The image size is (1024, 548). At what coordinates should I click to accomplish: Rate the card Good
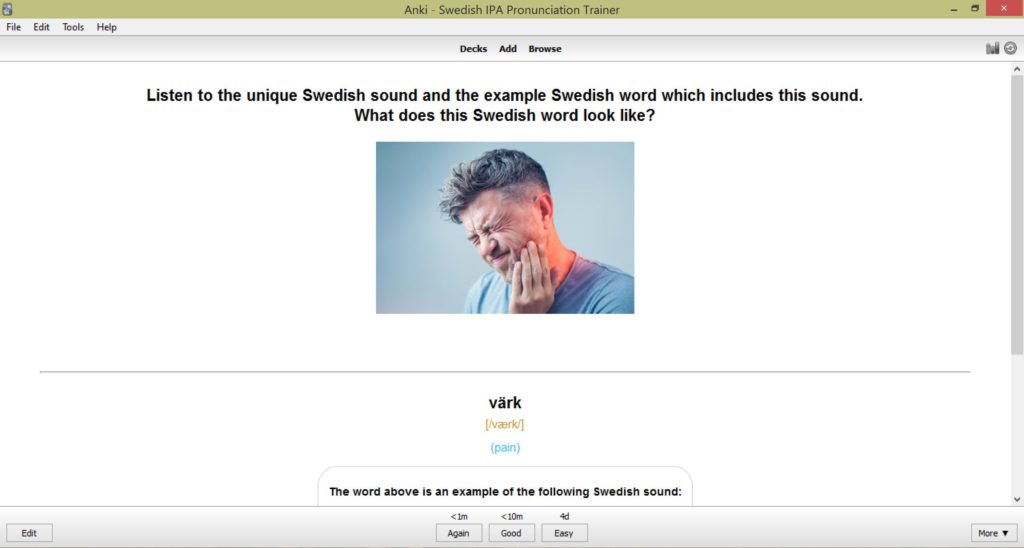click(x=511, y=533)
